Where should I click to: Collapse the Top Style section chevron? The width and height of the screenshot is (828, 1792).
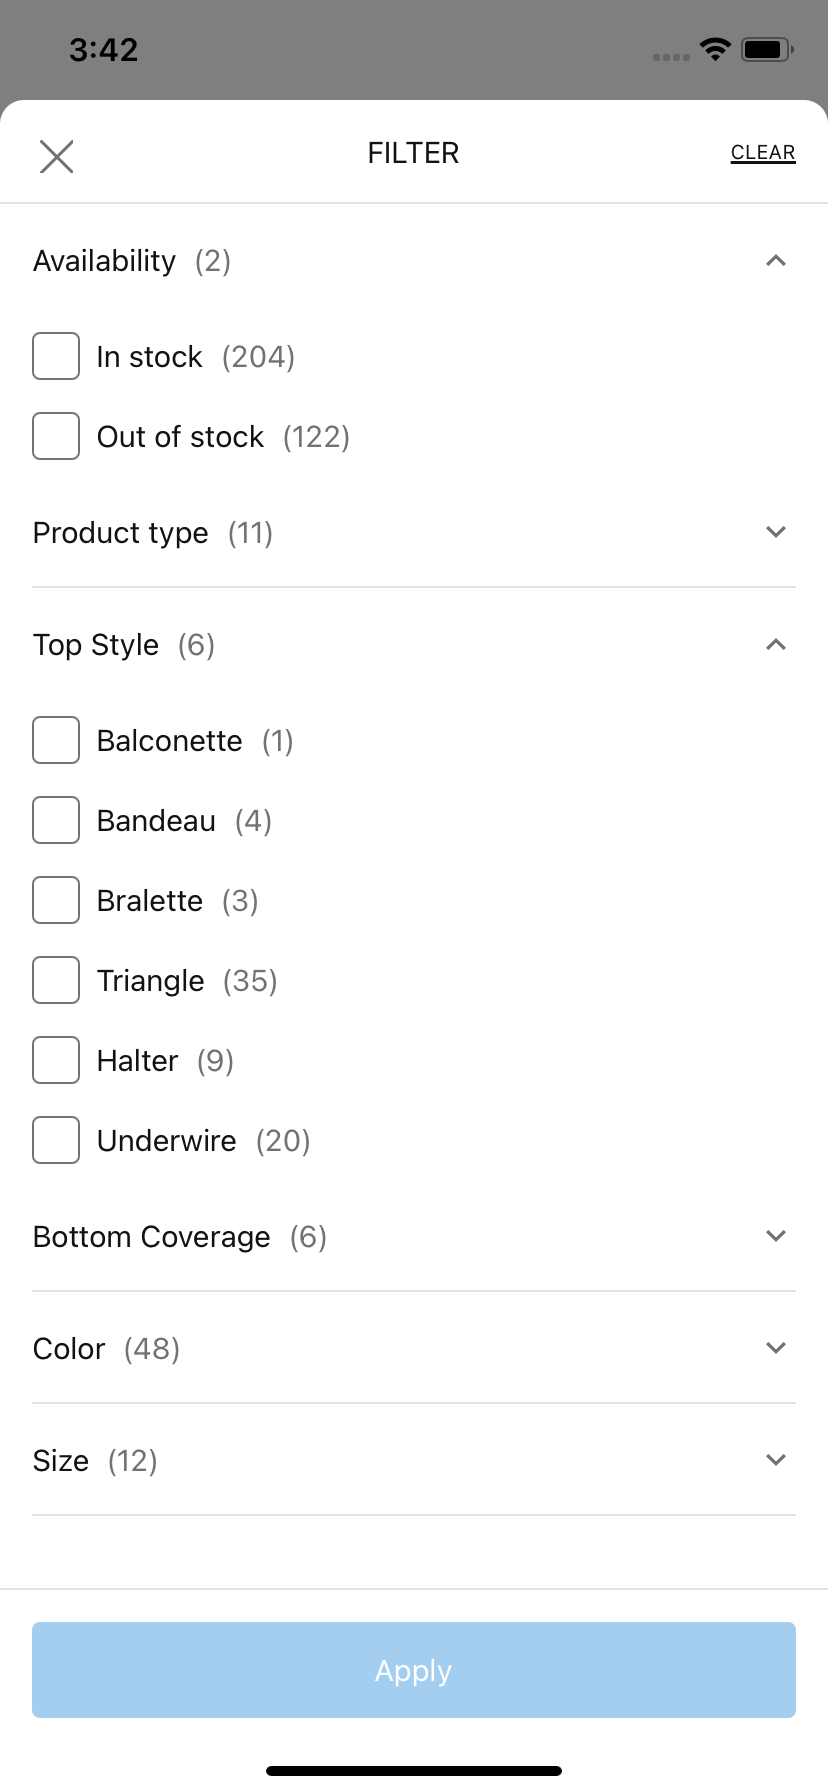pos(775,645)
